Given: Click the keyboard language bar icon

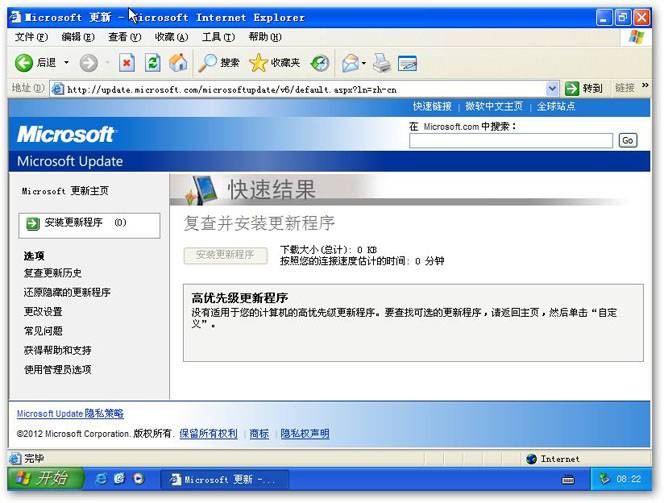Looking at the screenshot, I should [x=568, y=480].
